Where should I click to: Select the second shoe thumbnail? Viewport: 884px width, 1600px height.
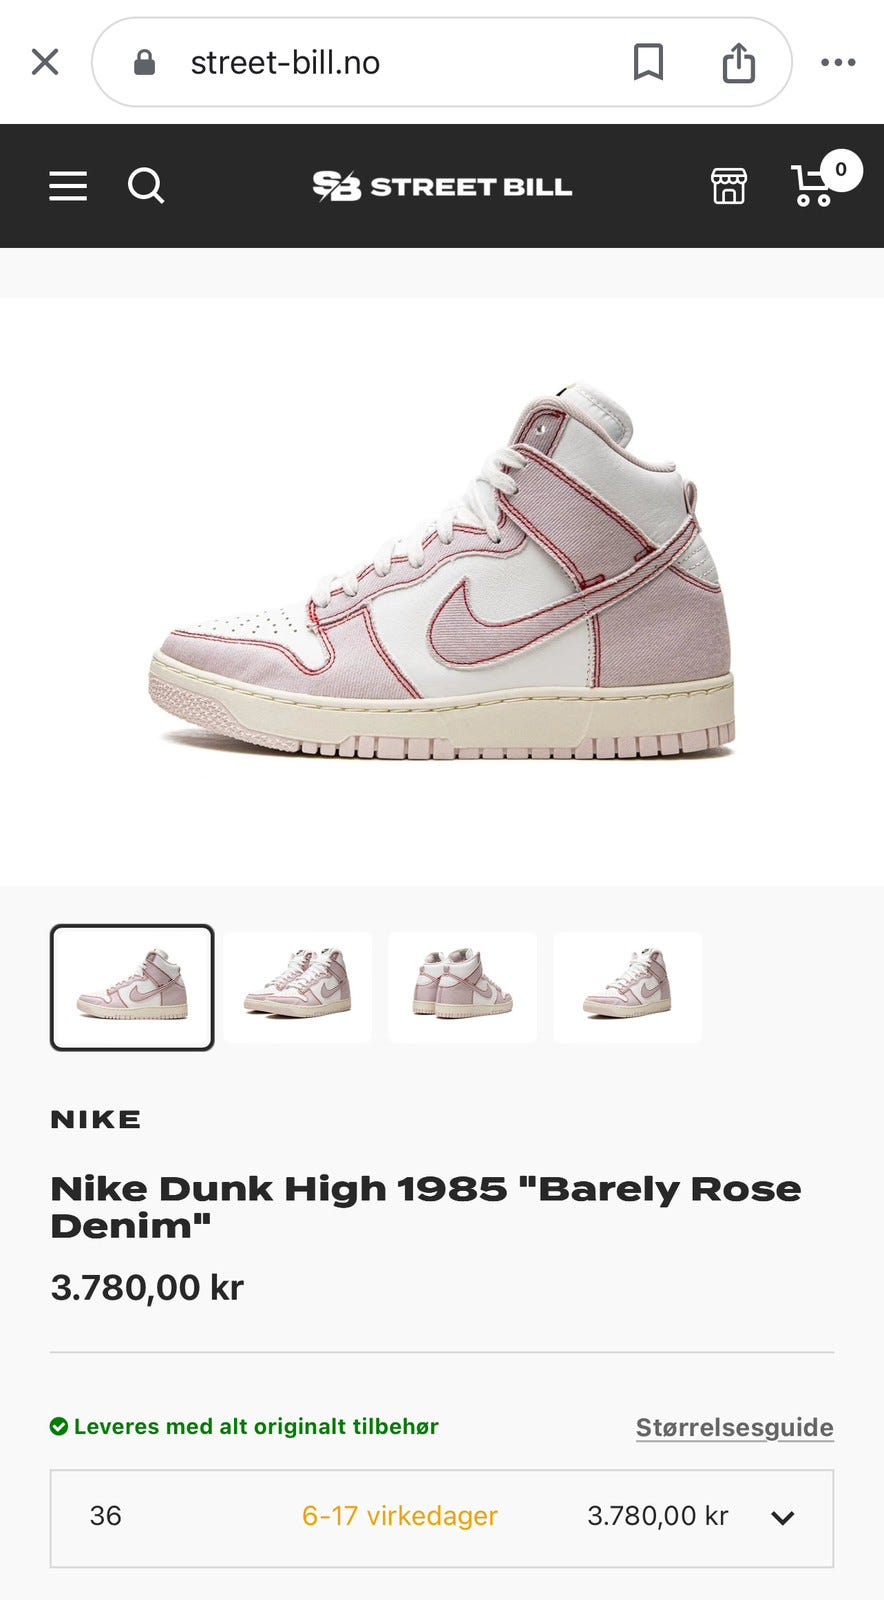tap(298, 987)
